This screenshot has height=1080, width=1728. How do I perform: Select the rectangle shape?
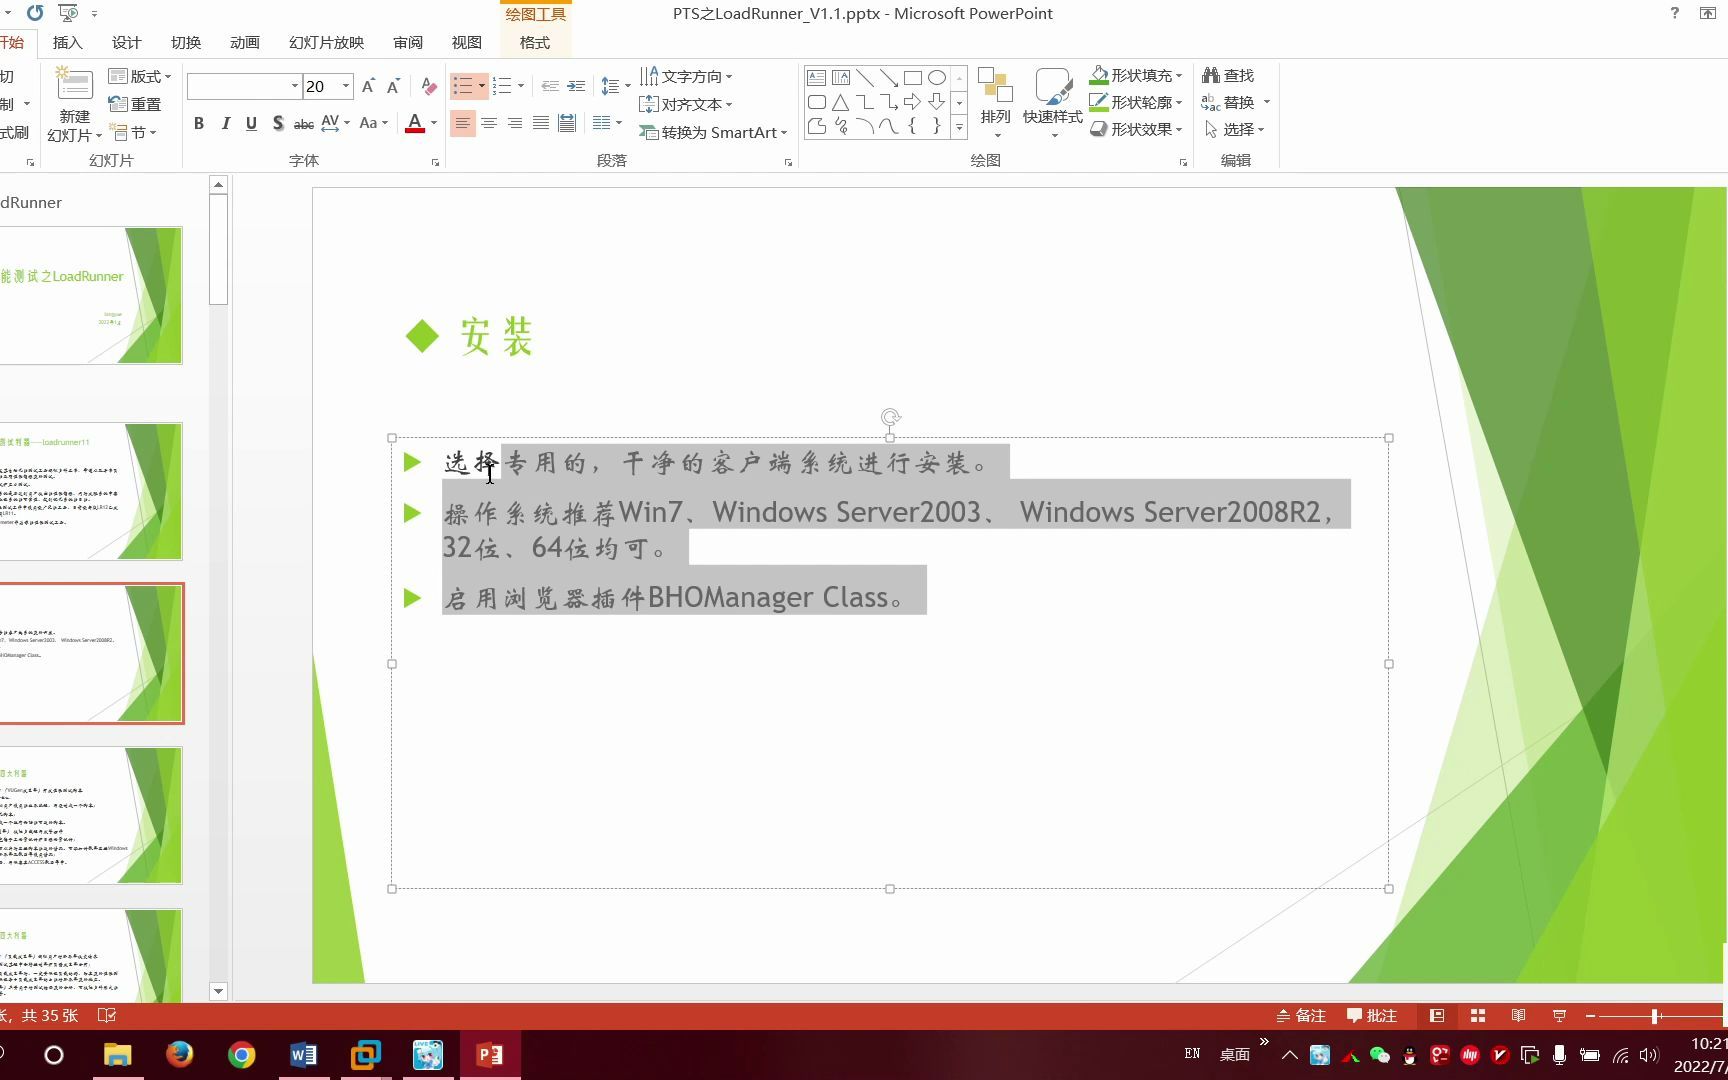[x=912, y=78]
